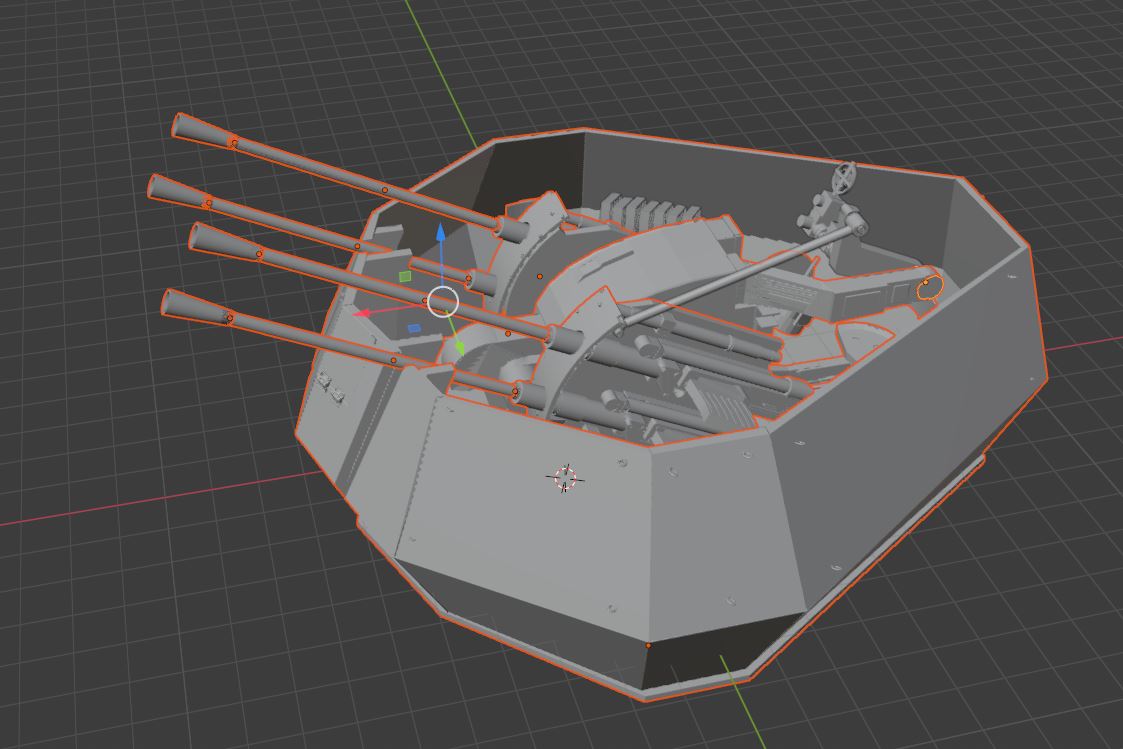The height and width of the screenshot is (749, 1123).
Task: Click the 3D cursor crosshair in the viewport
Action: pos(563,479)
